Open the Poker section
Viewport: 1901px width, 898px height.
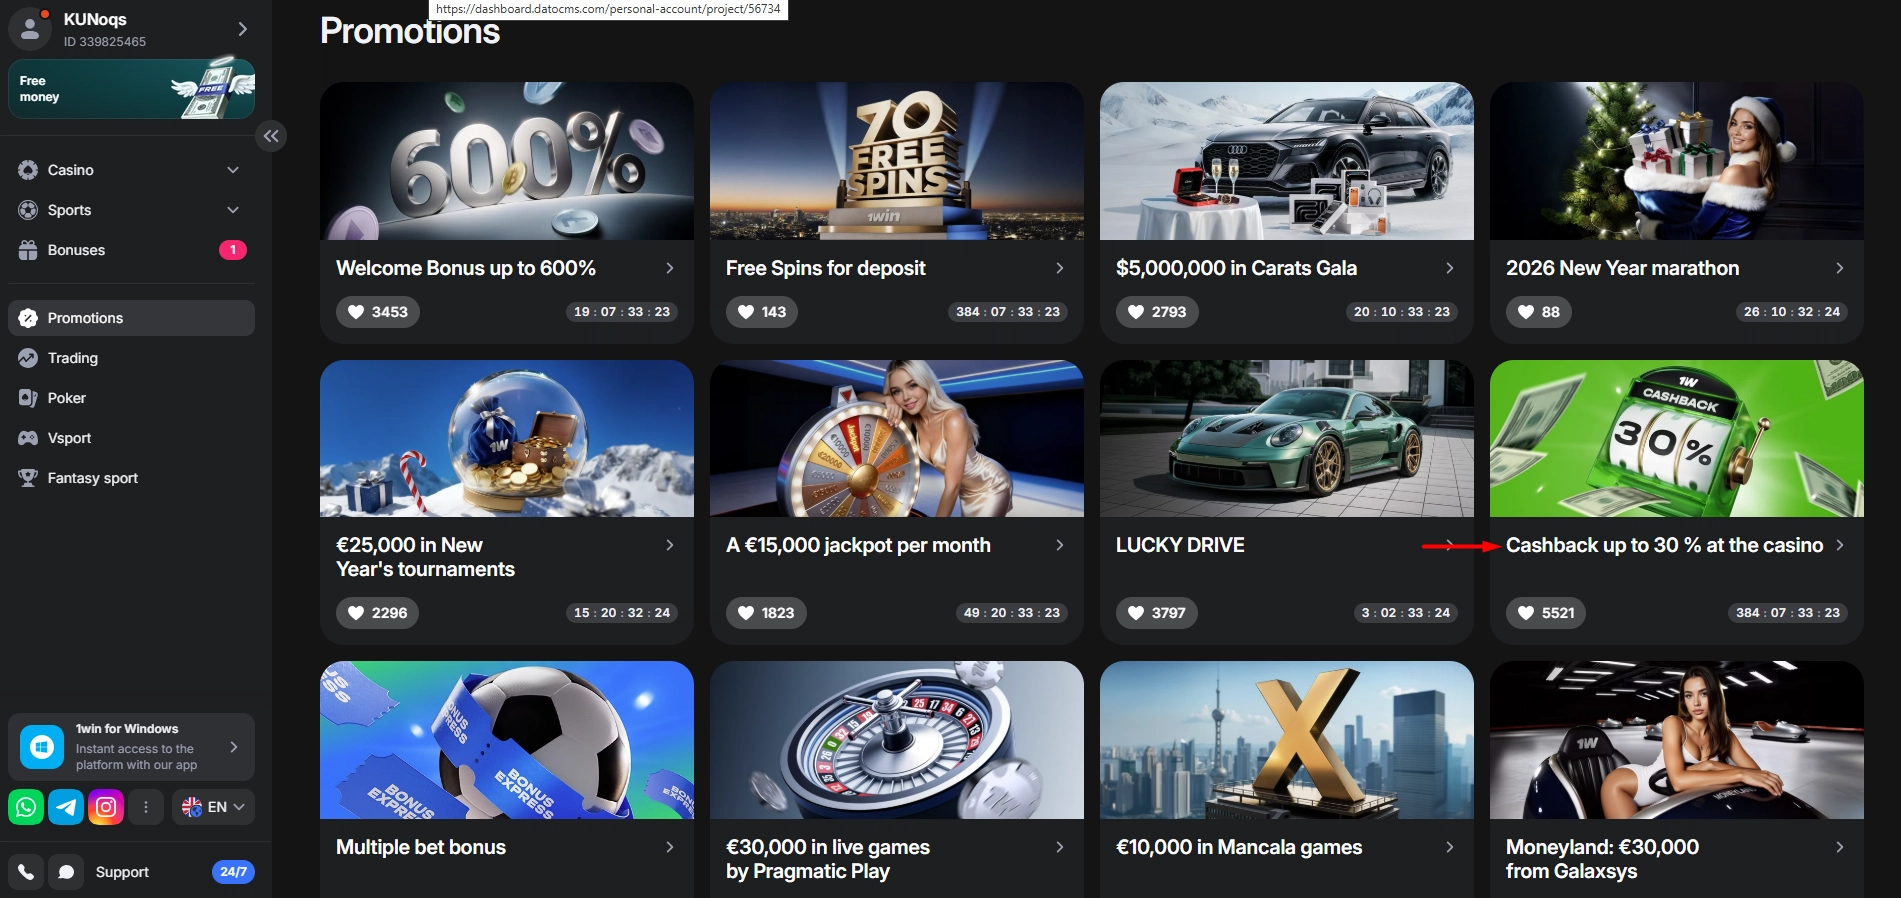coord(67,398)
